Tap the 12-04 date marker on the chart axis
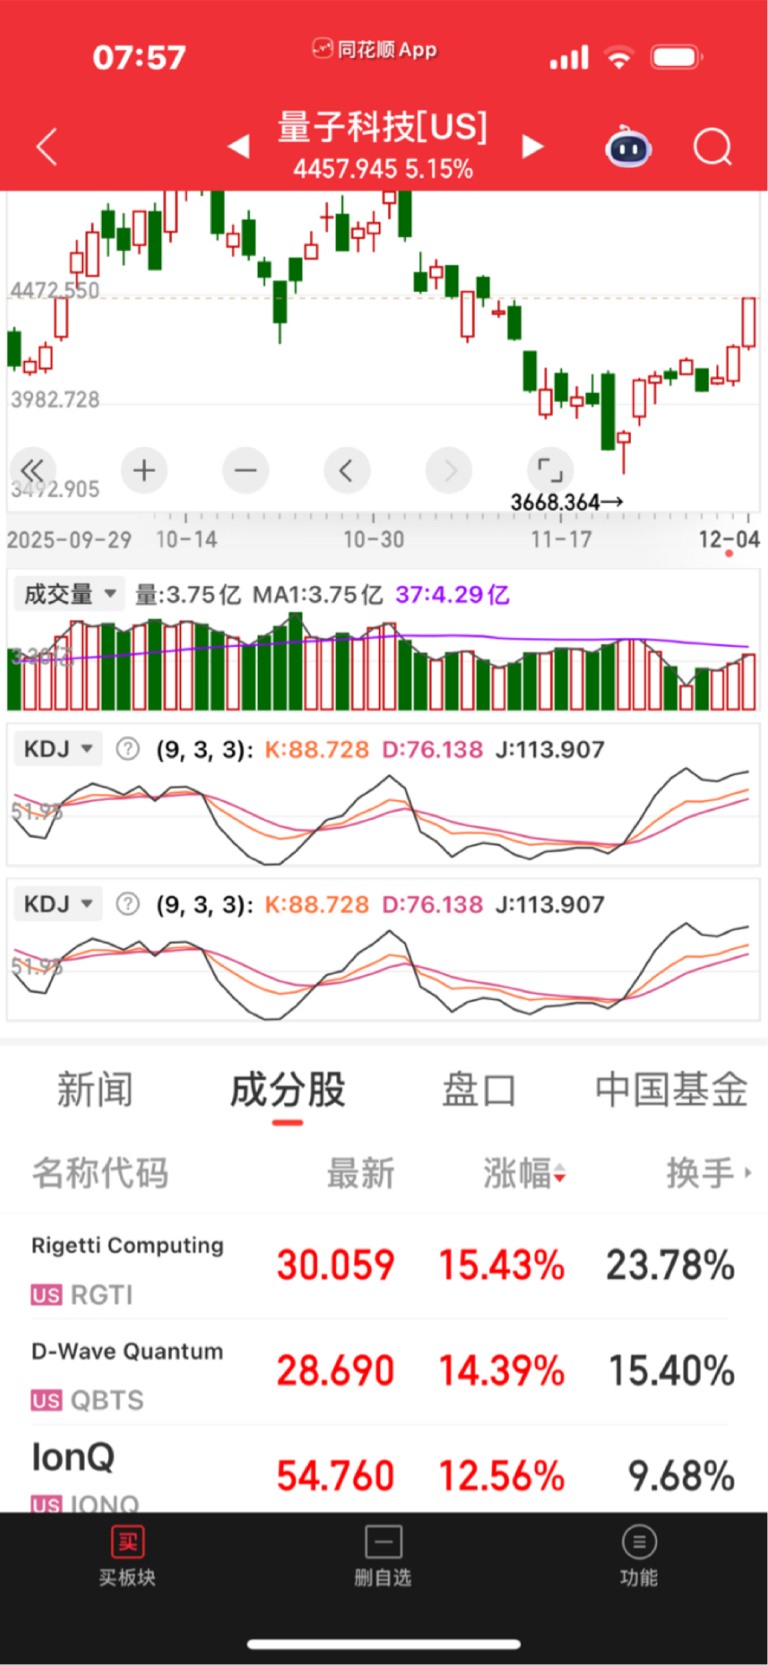 [729, 540]
